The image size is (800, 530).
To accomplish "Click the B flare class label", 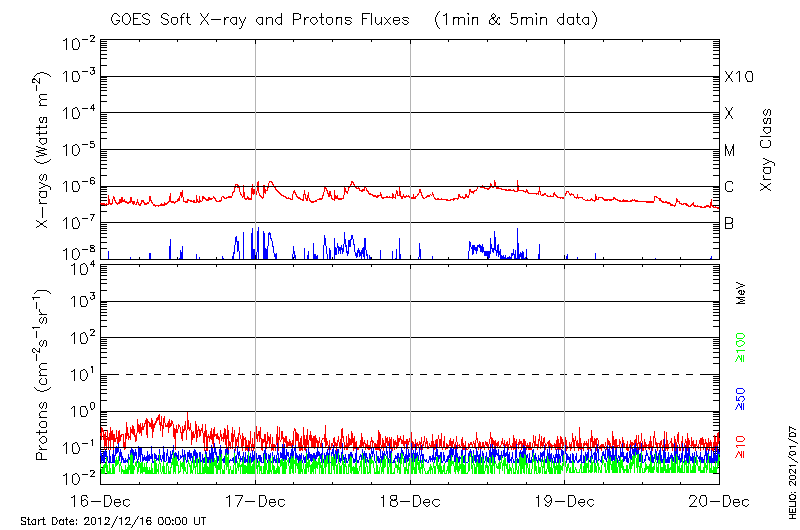I will pyautogui.click(x=730, y=223).
